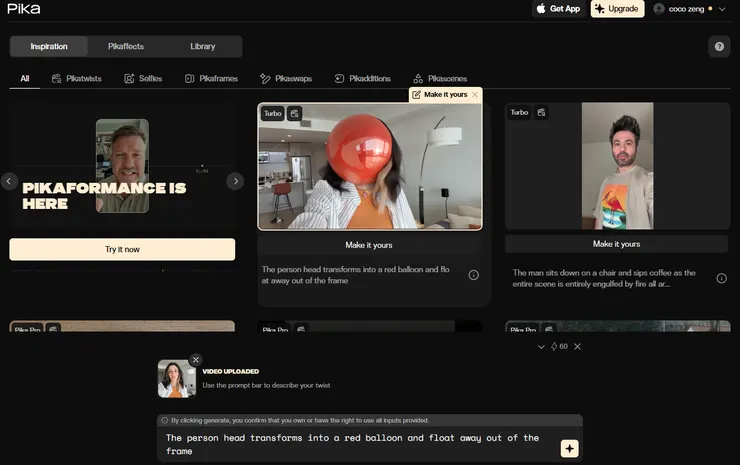Click the Try it now button
Viewport: 740px width, 465px height.
pos(122,249)
